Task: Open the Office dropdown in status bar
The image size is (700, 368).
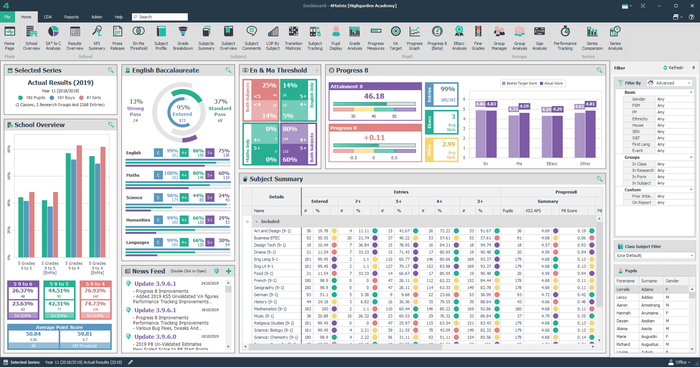Action: pos(680,362)
